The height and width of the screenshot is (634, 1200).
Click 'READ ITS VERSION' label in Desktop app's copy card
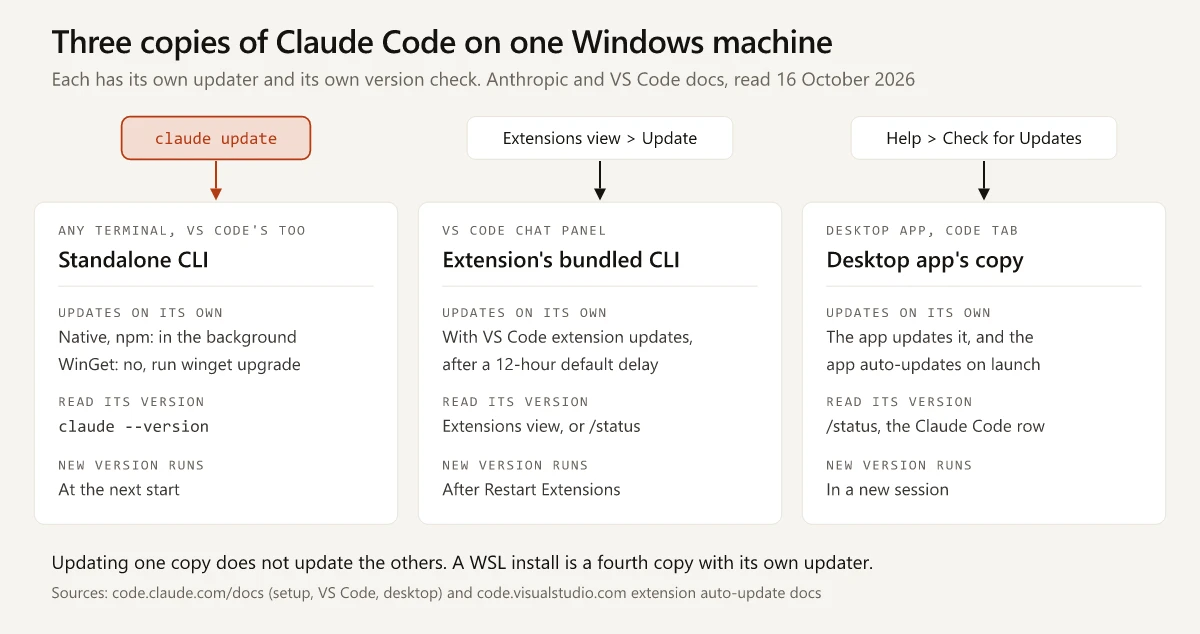coord(899,401)
